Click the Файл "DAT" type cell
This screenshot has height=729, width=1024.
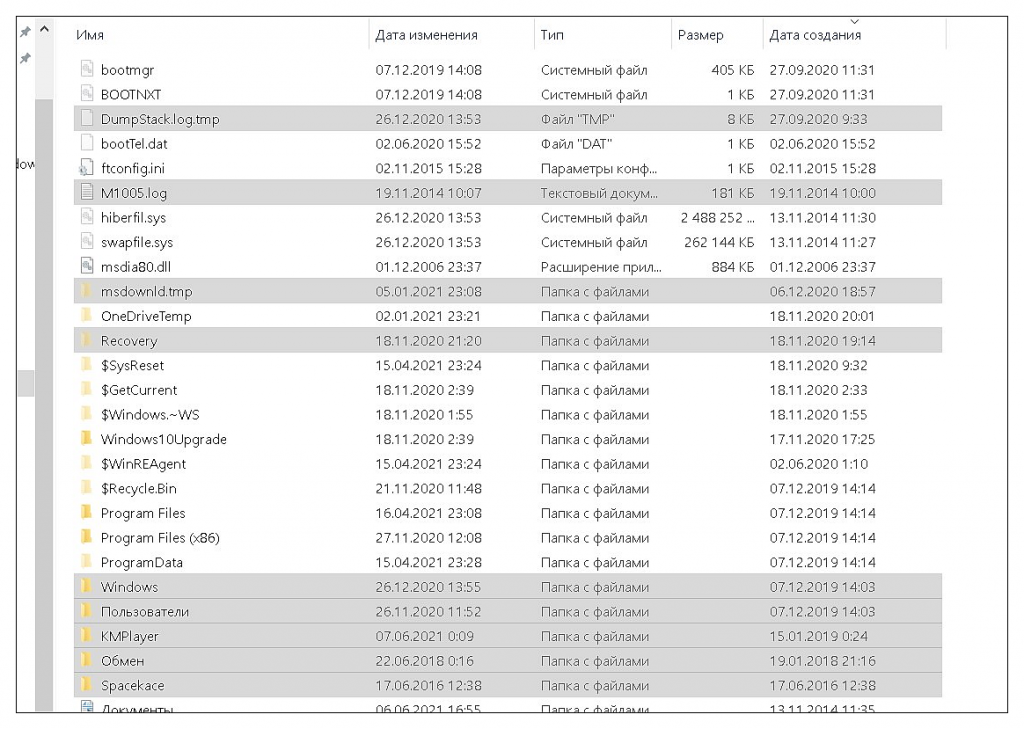click(576, 144)
